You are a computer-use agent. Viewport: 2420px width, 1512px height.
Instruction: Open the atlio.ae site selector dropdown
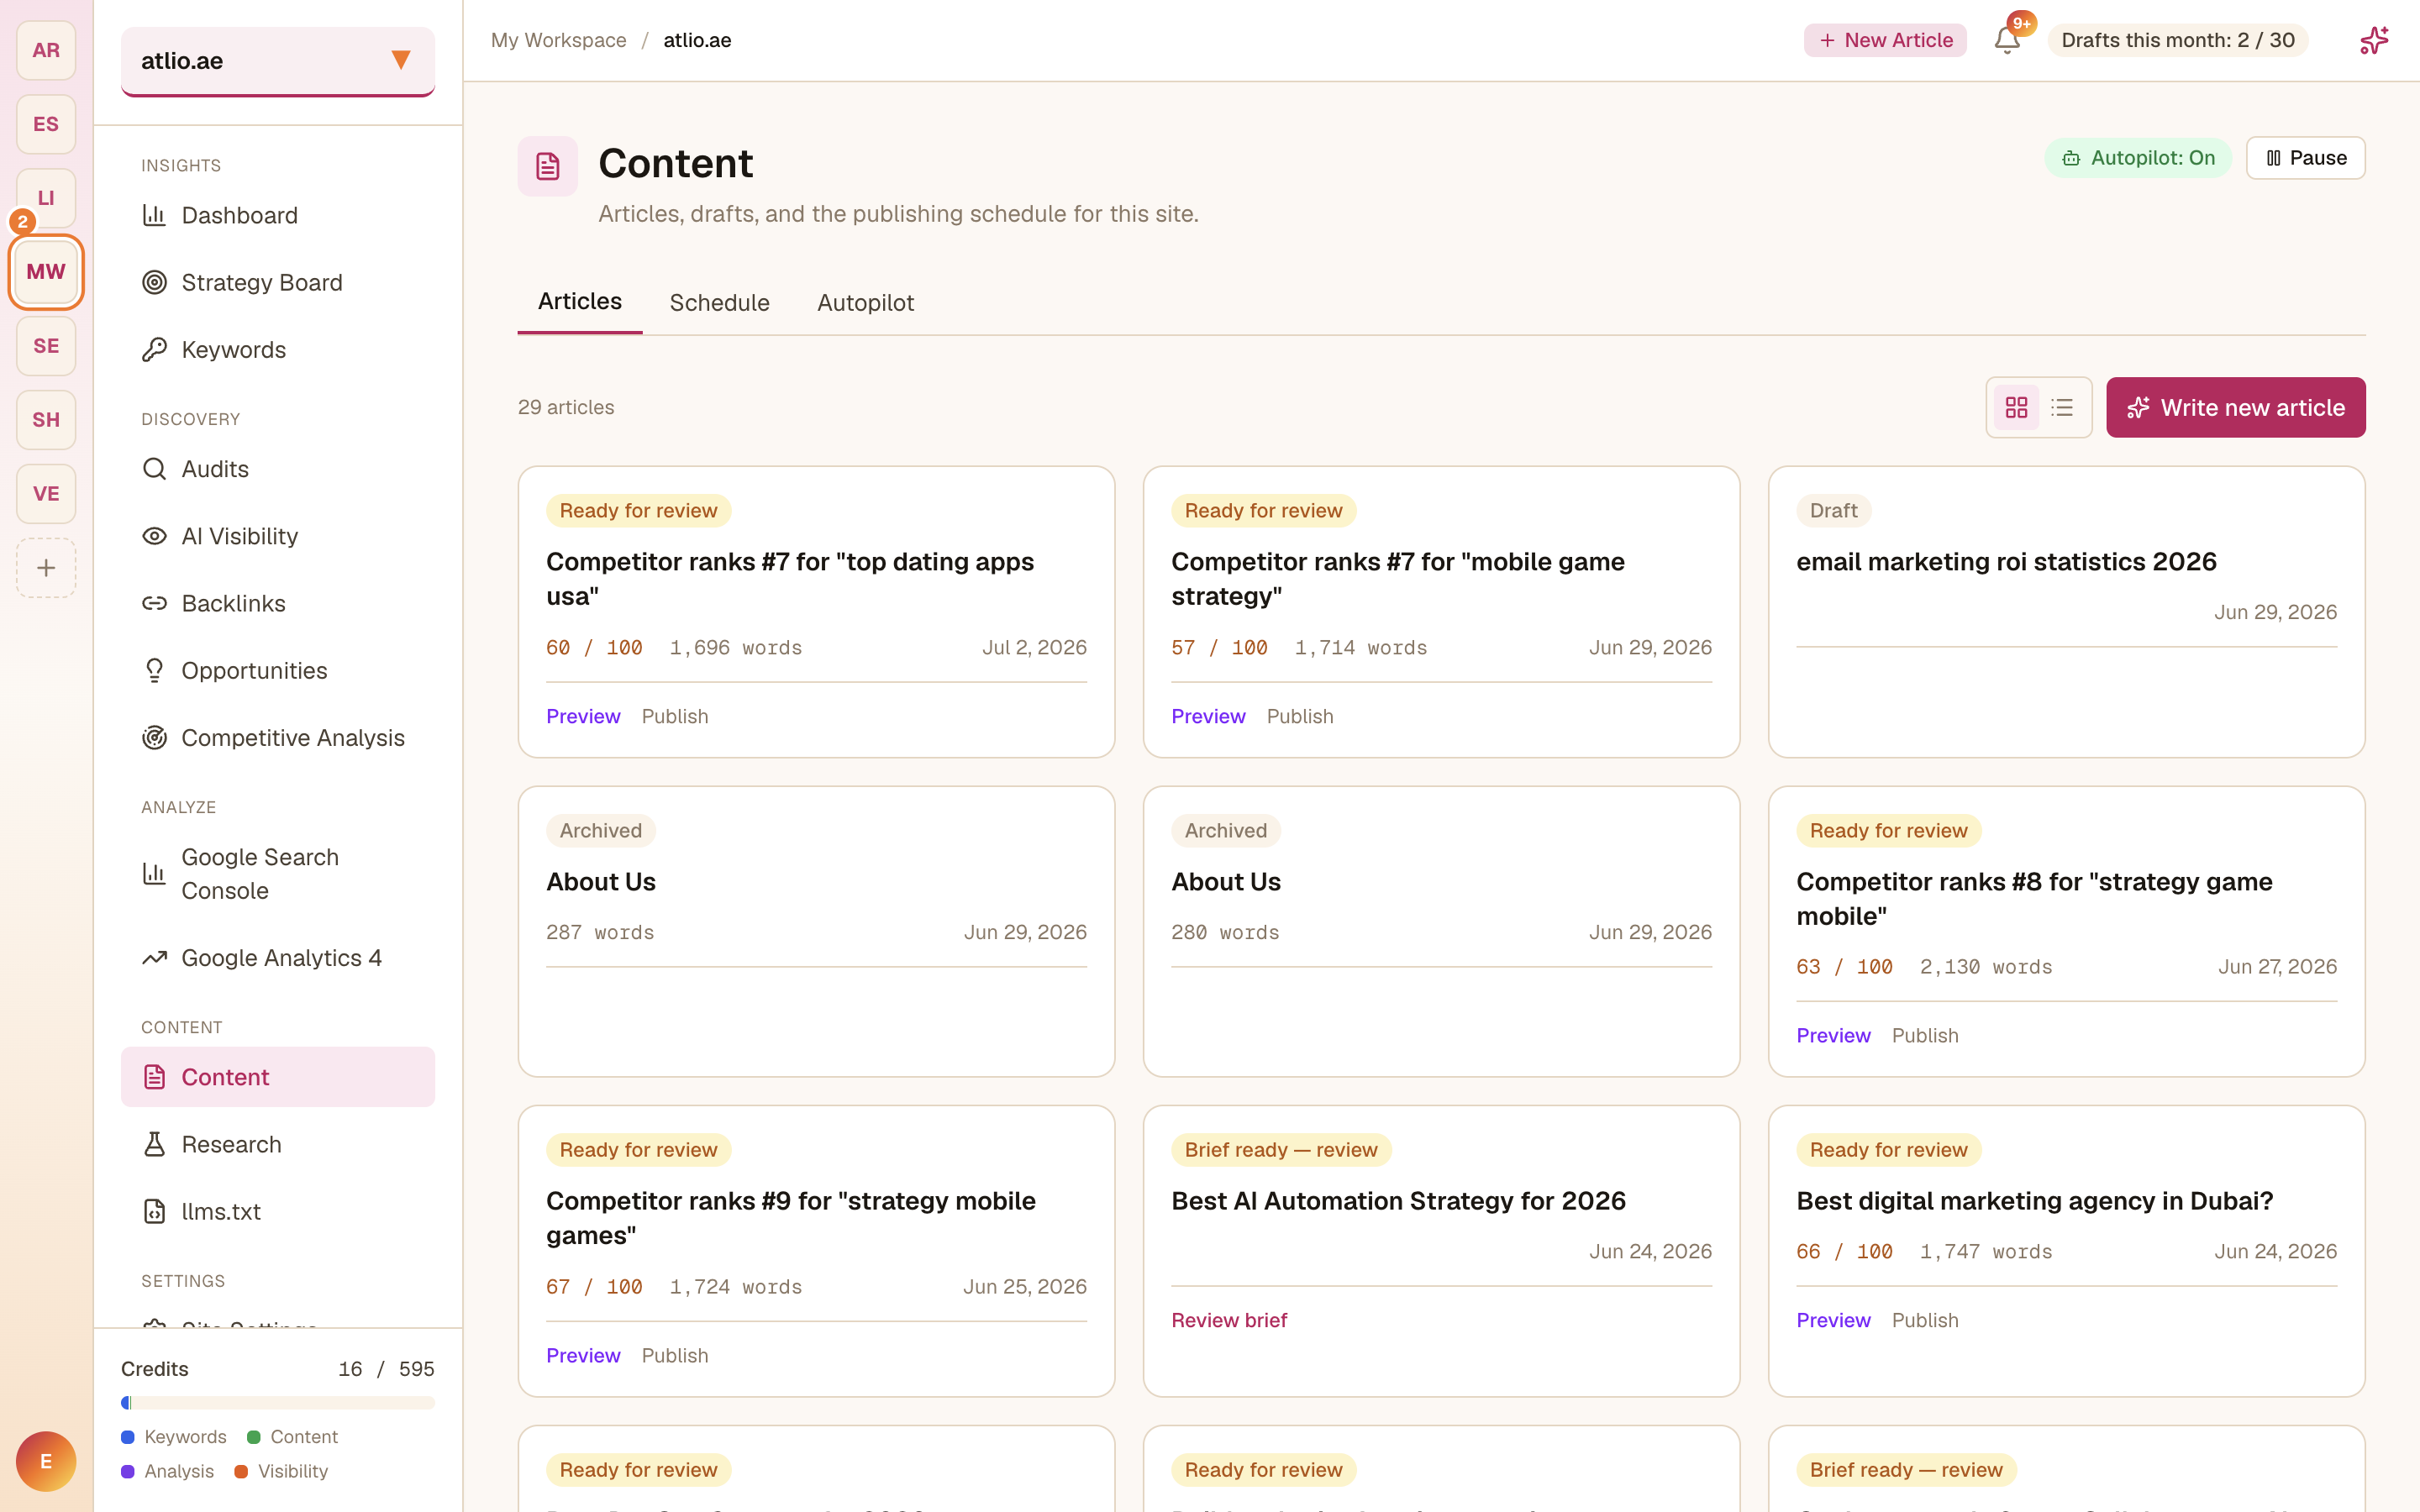pyautogui.click(x=278, y=61)
